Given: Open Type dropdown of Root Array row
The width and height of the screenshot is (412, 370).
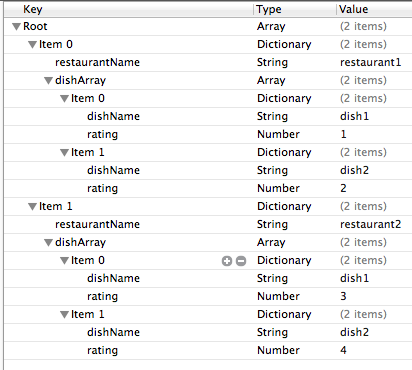Looking at the screenshot, I should (x=271, y=27).
